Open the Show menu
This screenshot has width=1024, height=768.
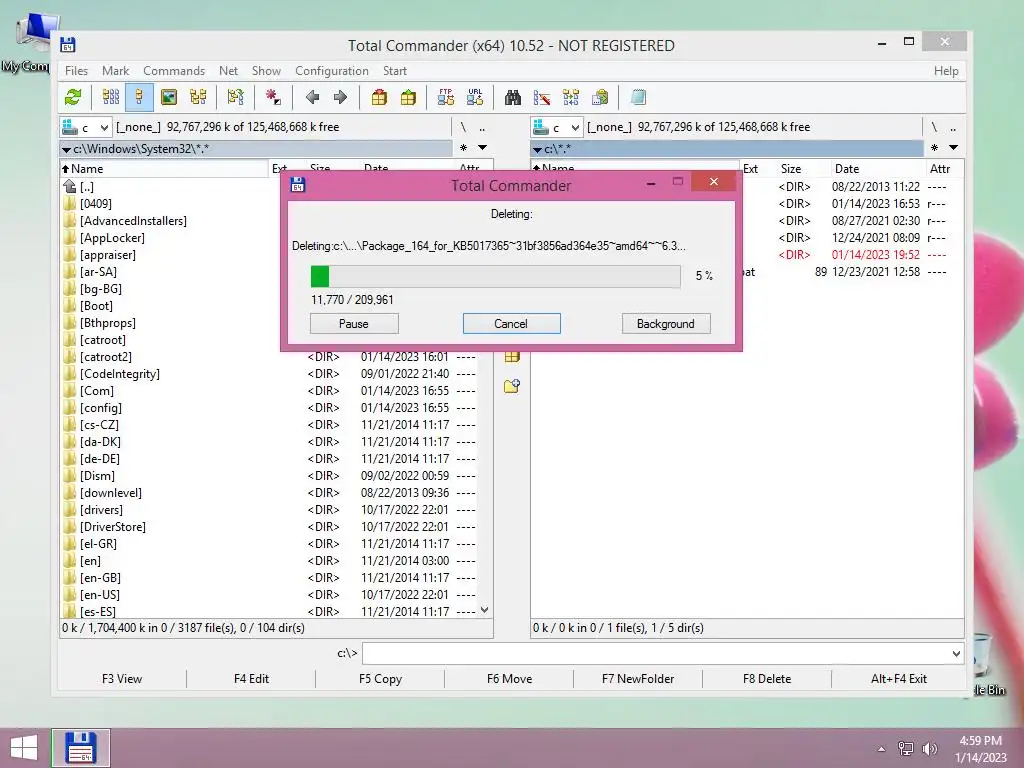point(266,71)
